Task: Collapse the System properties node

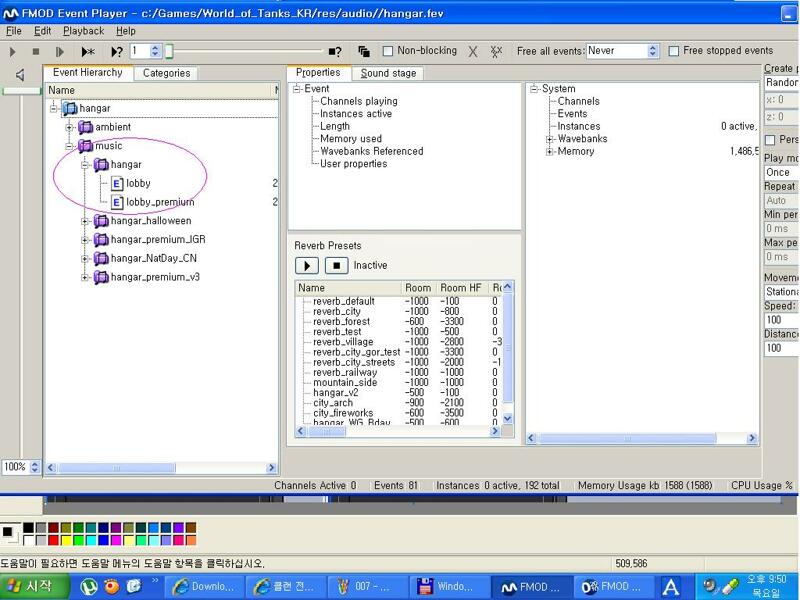Action: (x=534, y=89)
